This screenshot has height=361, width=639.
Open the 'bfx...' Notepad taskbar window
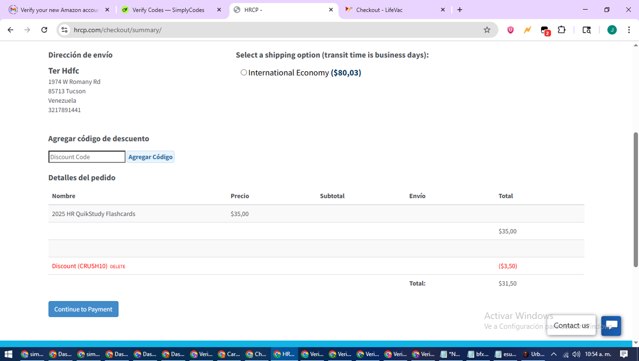(478, 354)
